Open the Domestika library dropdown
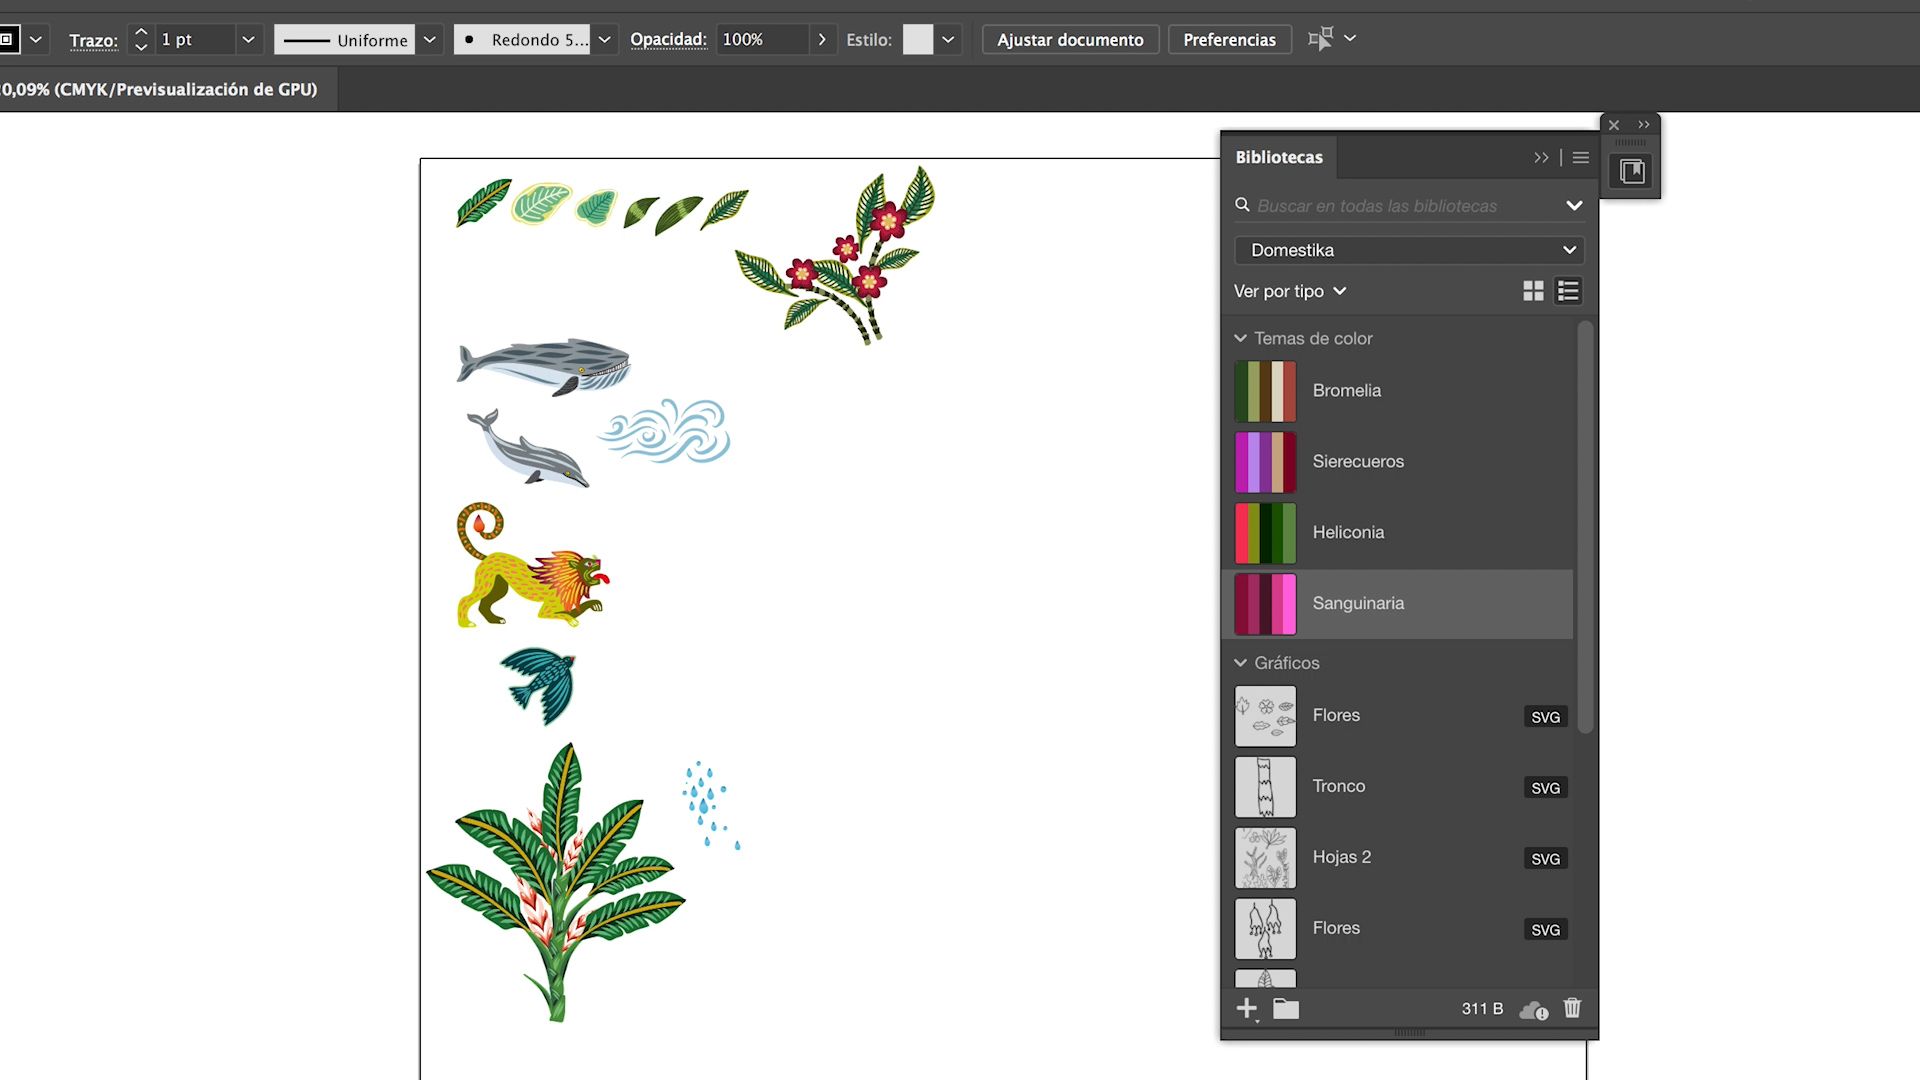This screenshot has width=1920, height=1080. click(x=1409, y=250)
